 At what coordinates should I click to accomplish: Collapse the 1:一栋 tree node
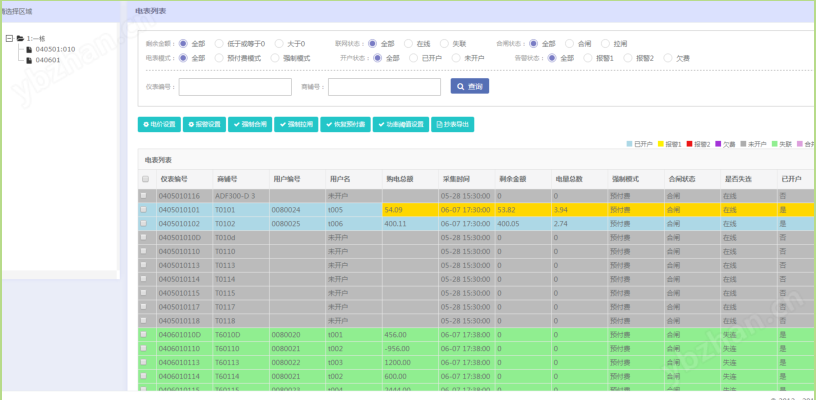(9, 38)
